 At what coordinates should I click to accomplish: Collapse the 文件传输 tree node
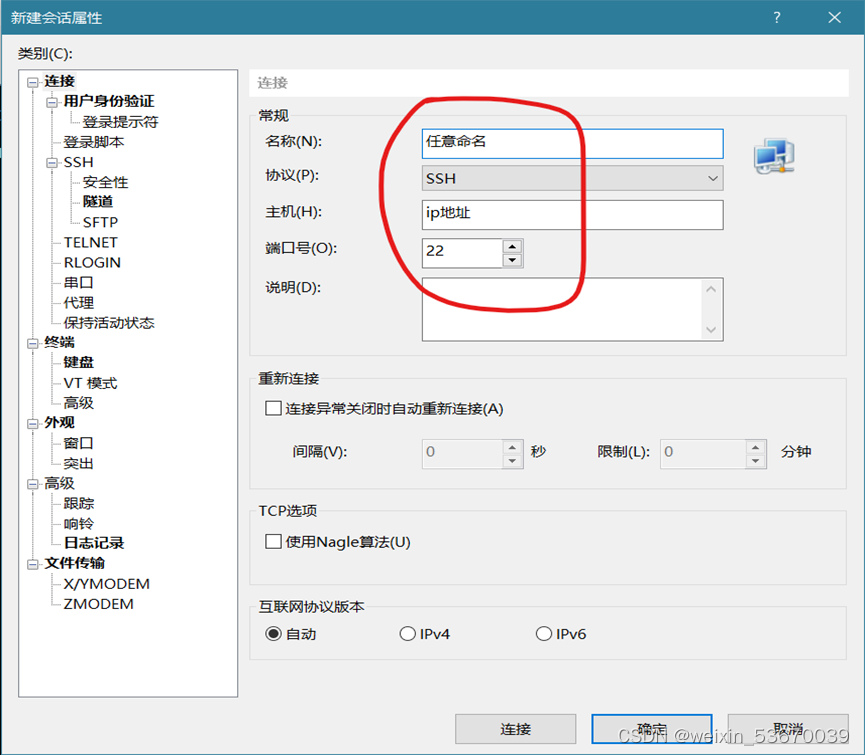tap(33, 564)
